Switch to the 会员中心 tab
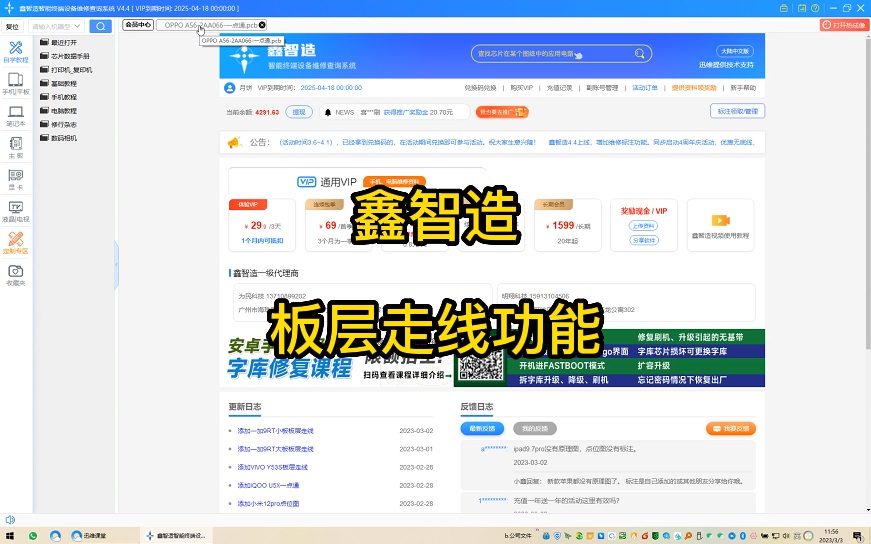The height and width of the screenshot is (544, 871). (138, 24)
